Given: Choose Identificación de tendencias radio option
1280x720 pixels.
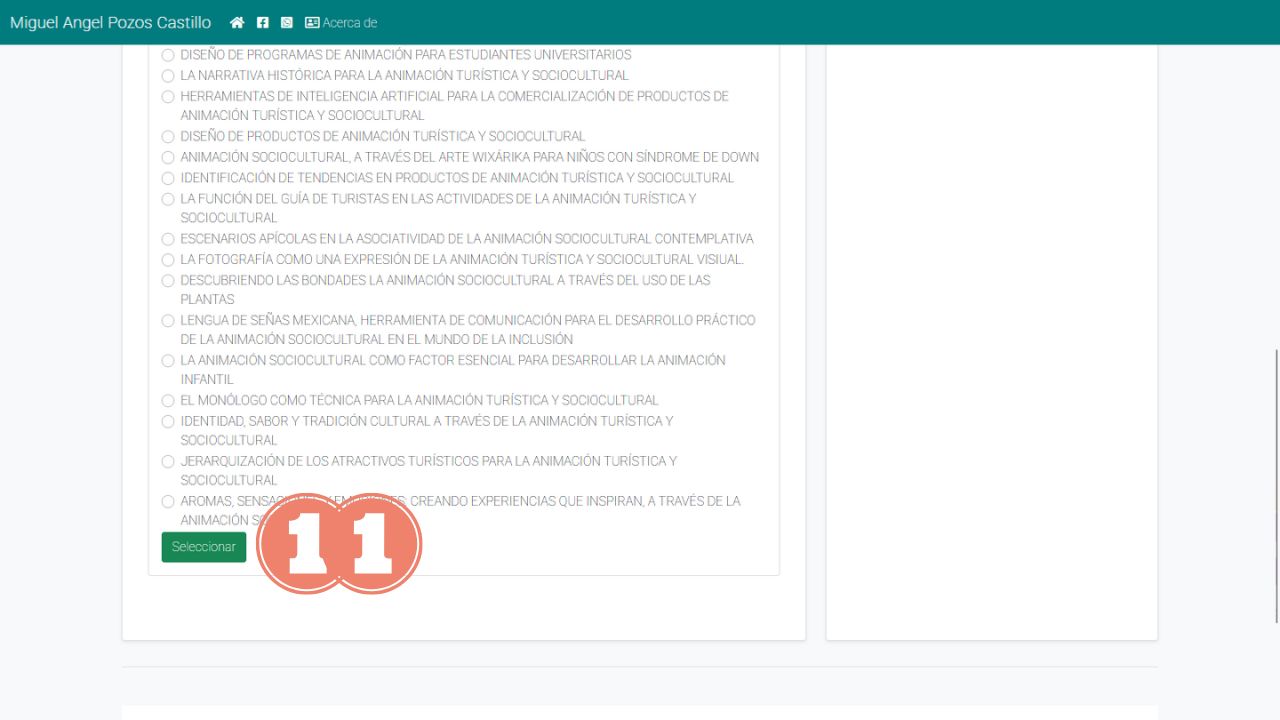Looking at the screenshot, I should tap(168, 179).
